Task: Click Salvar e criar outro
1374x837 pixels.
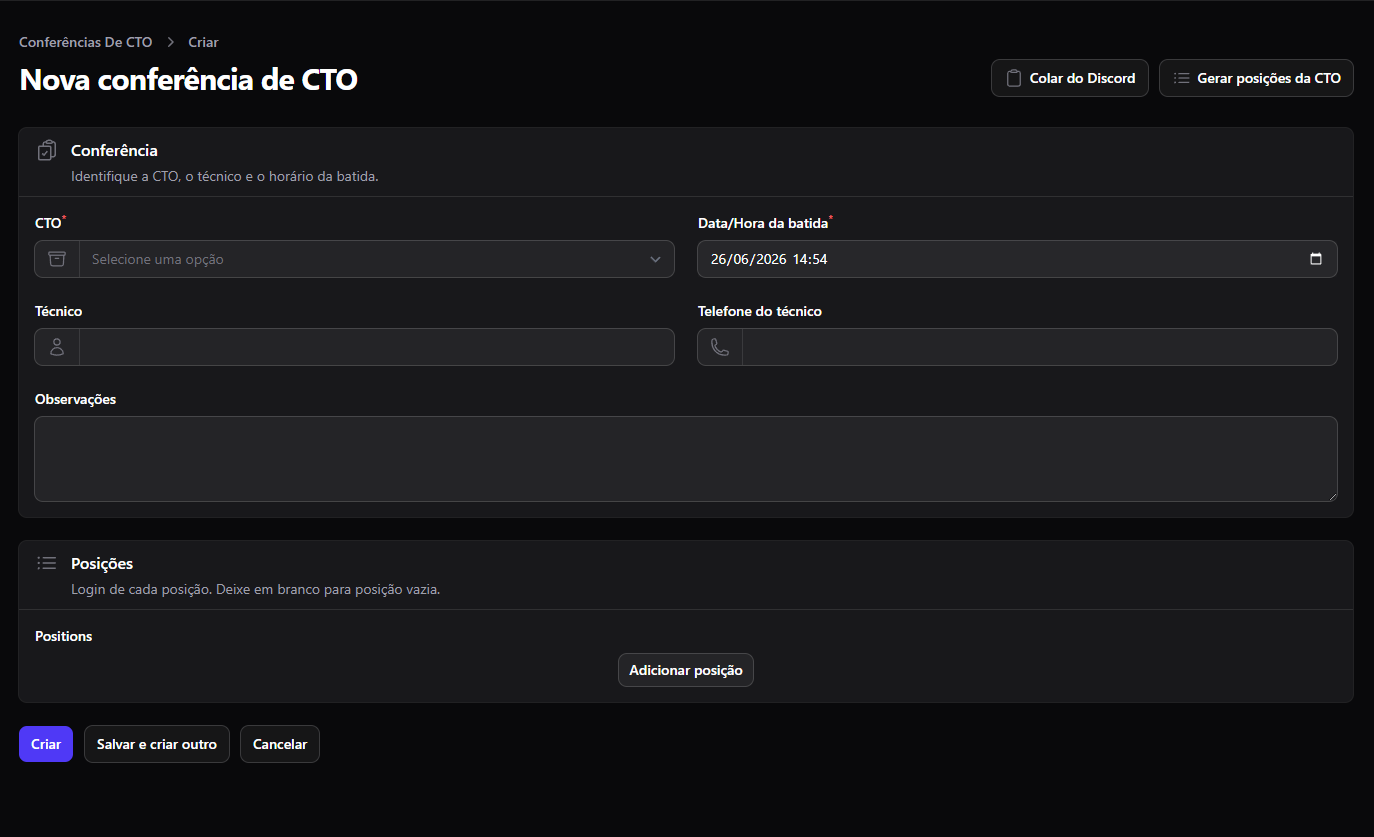Action: (157, 744)
